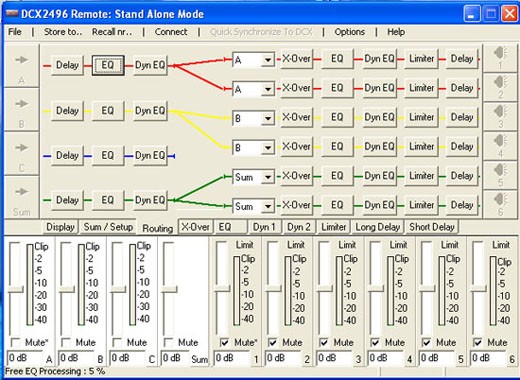520x380 pixels.
Task: Click output 4 Dyn EQ button
Action: (379, 146)
